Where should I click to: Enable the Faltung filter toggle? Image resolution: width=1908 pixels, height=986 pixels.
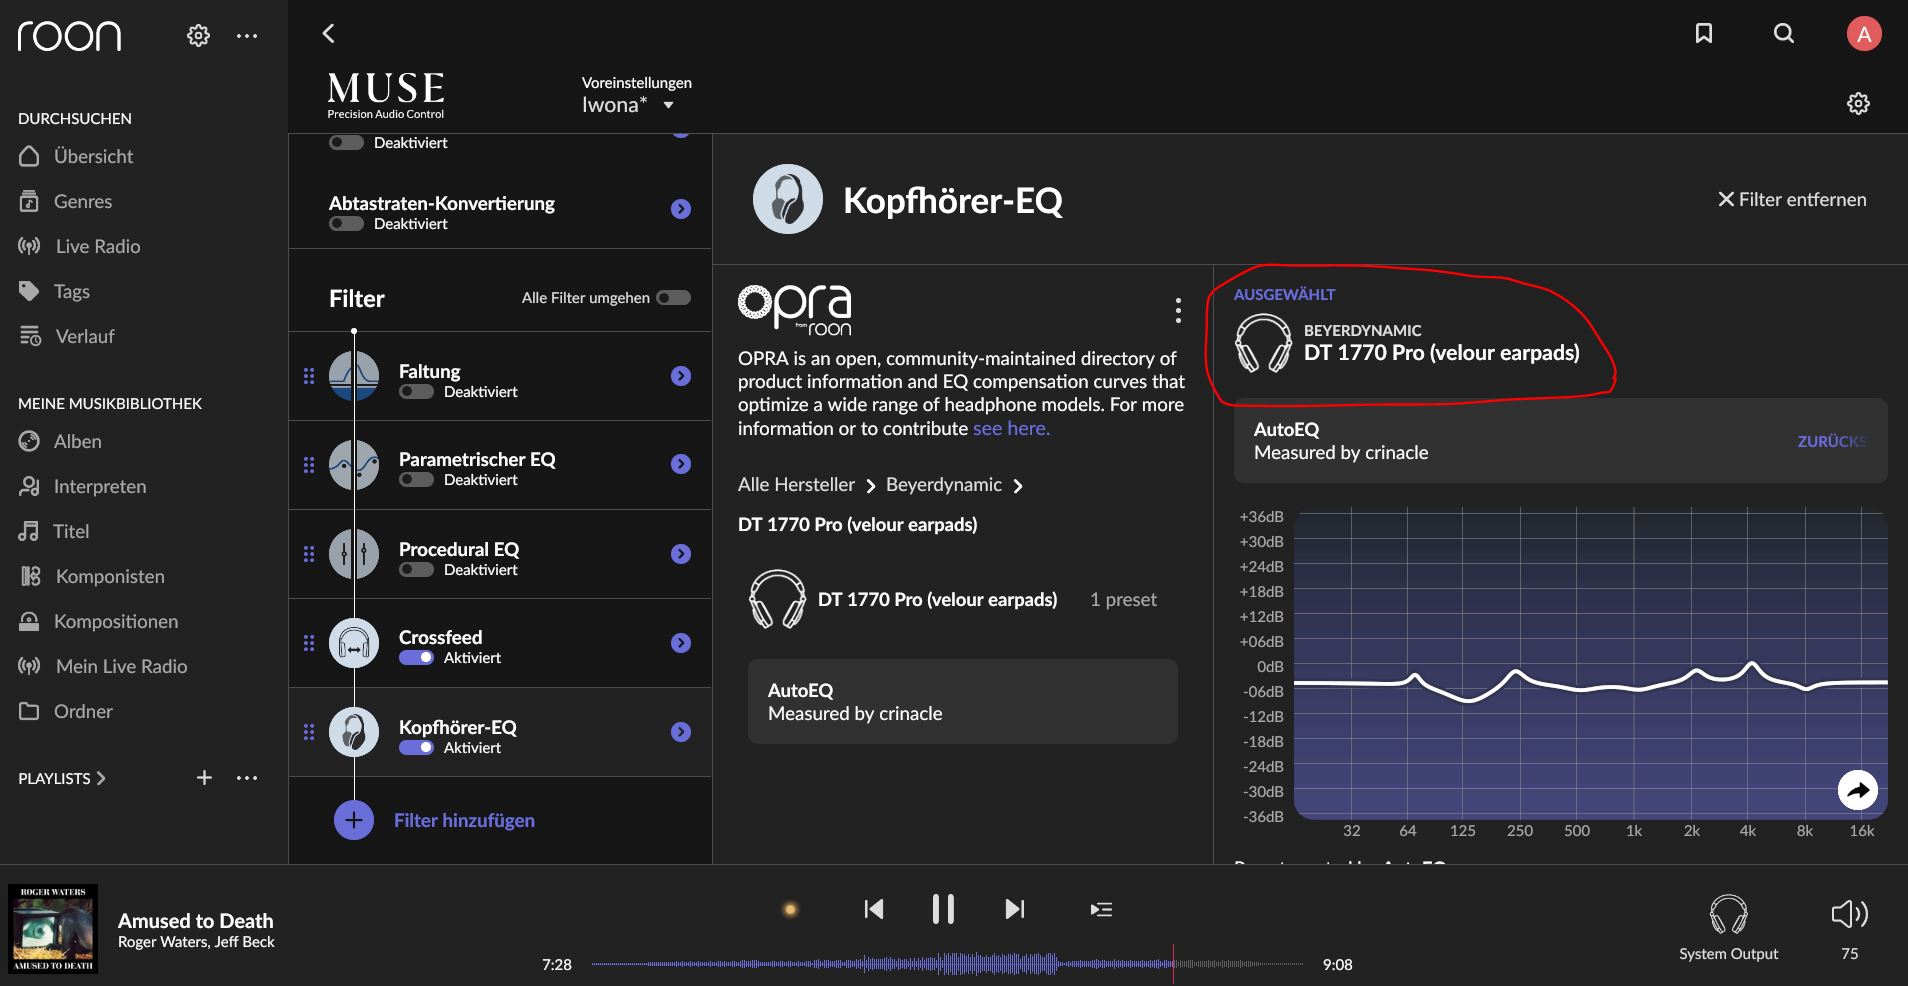(416, 392)
